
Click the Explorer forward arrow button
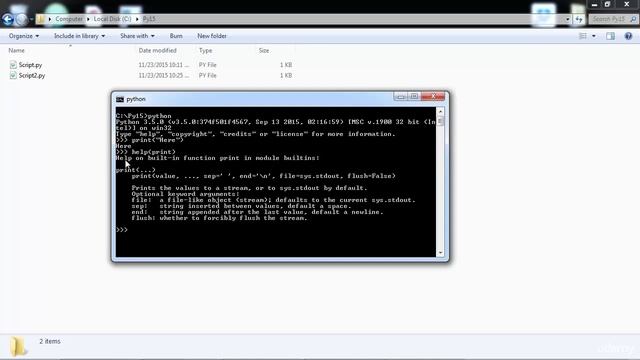tap(22, 19)
